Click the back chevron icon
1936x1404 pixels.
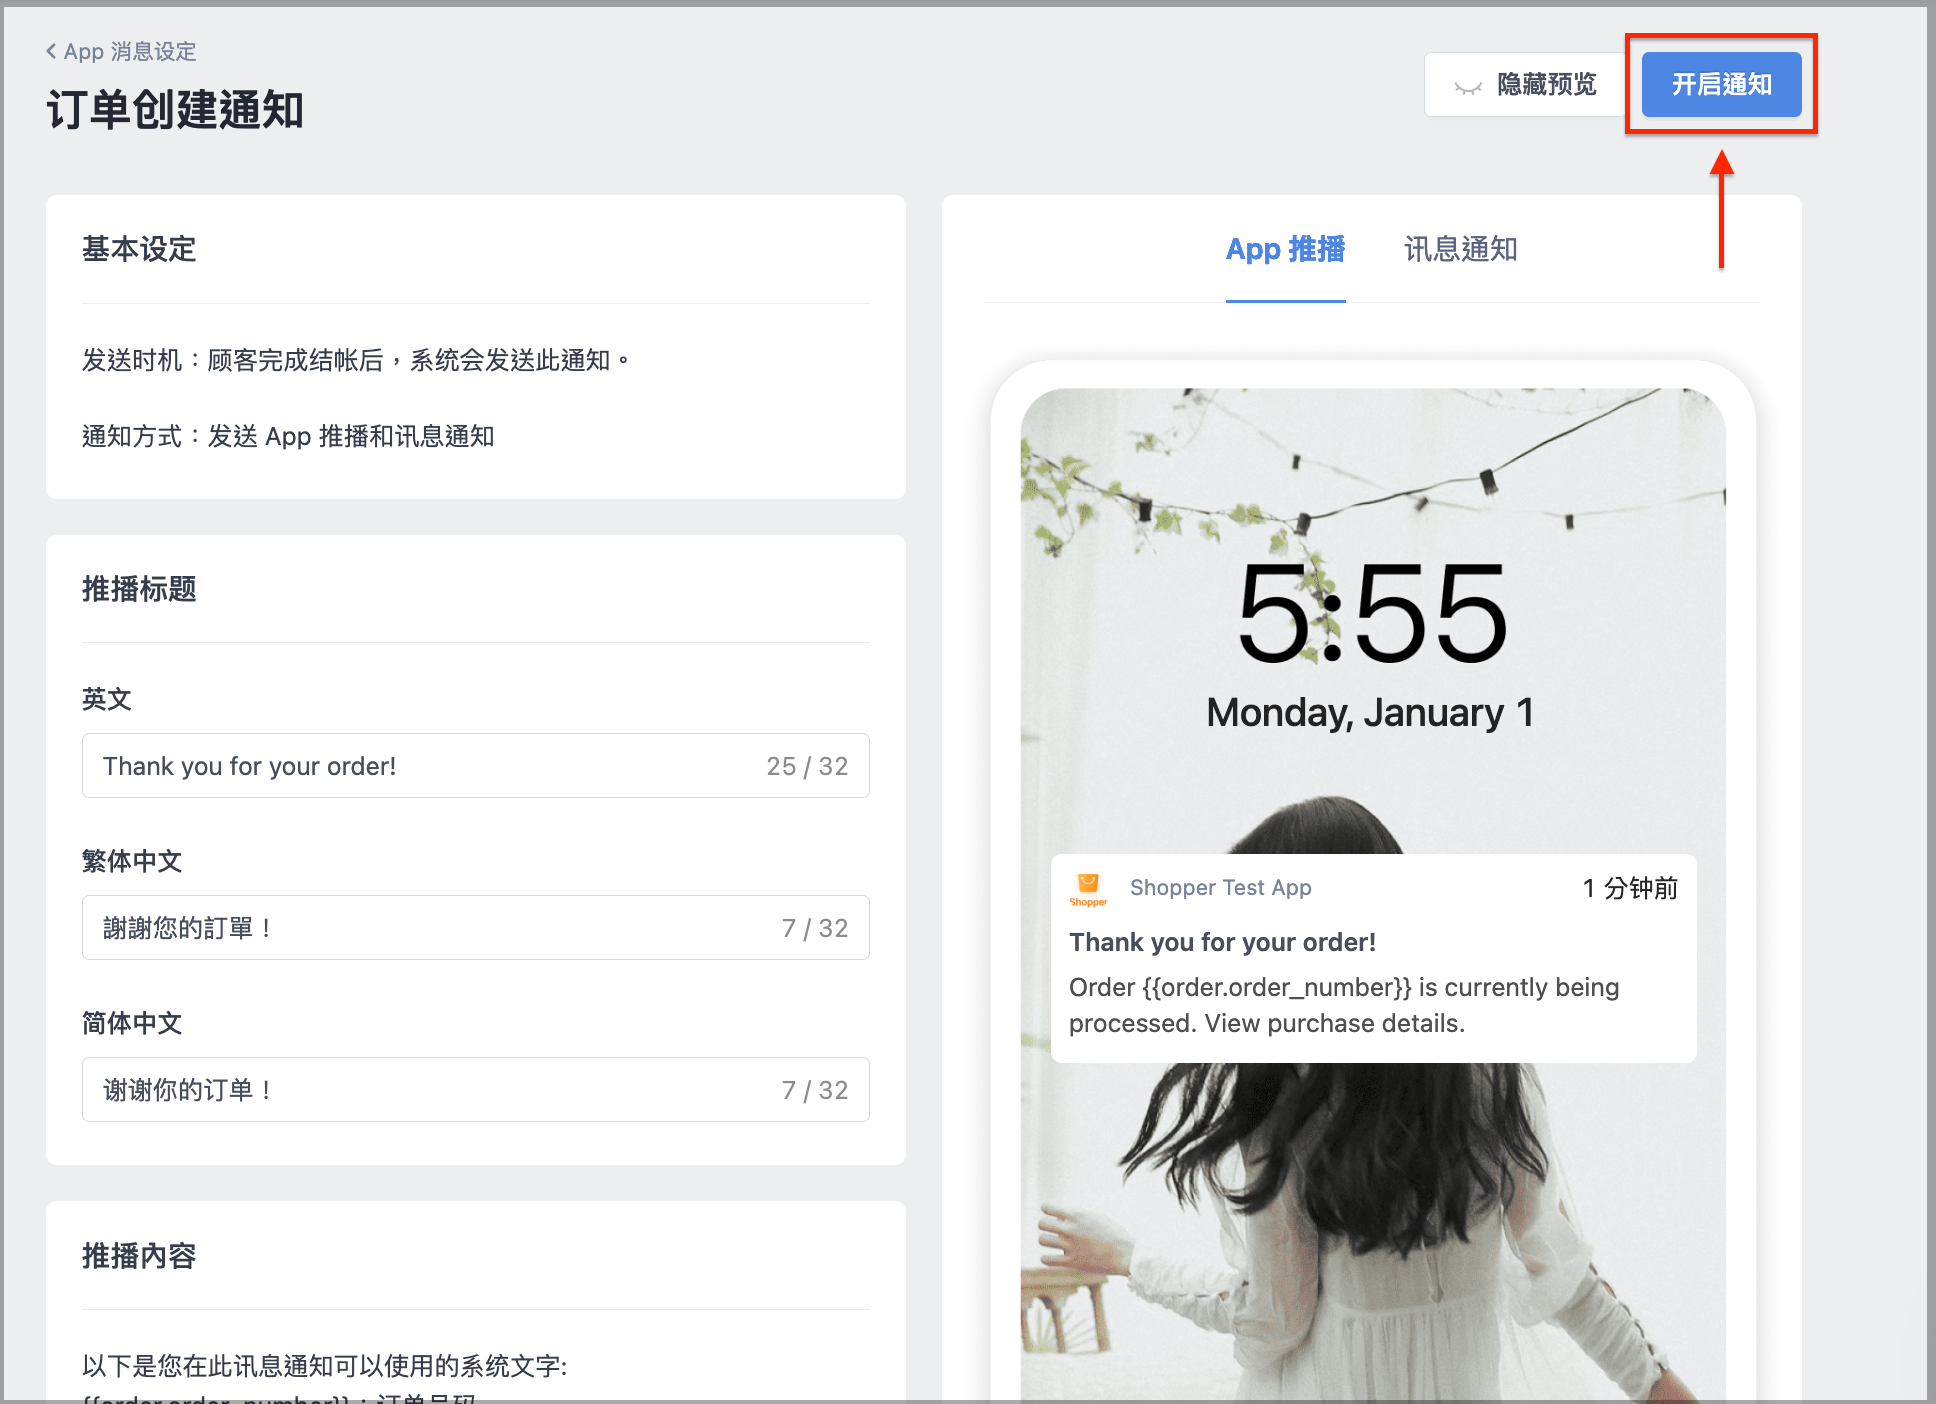[x=51, y=51]
